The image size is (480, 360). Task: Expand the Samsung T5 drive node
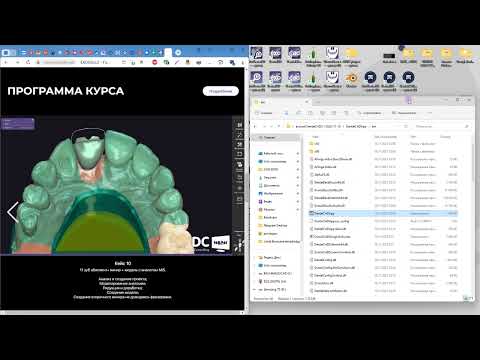tap(254, 289)
